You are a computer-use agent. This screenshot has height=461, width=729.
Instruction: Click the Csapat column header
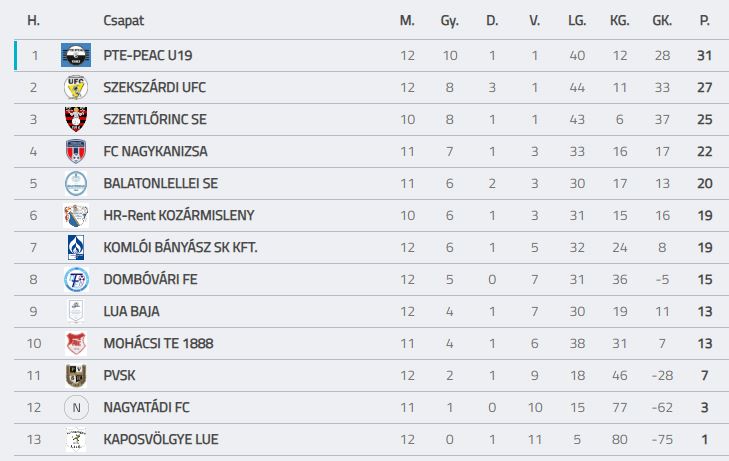[122, 20]
